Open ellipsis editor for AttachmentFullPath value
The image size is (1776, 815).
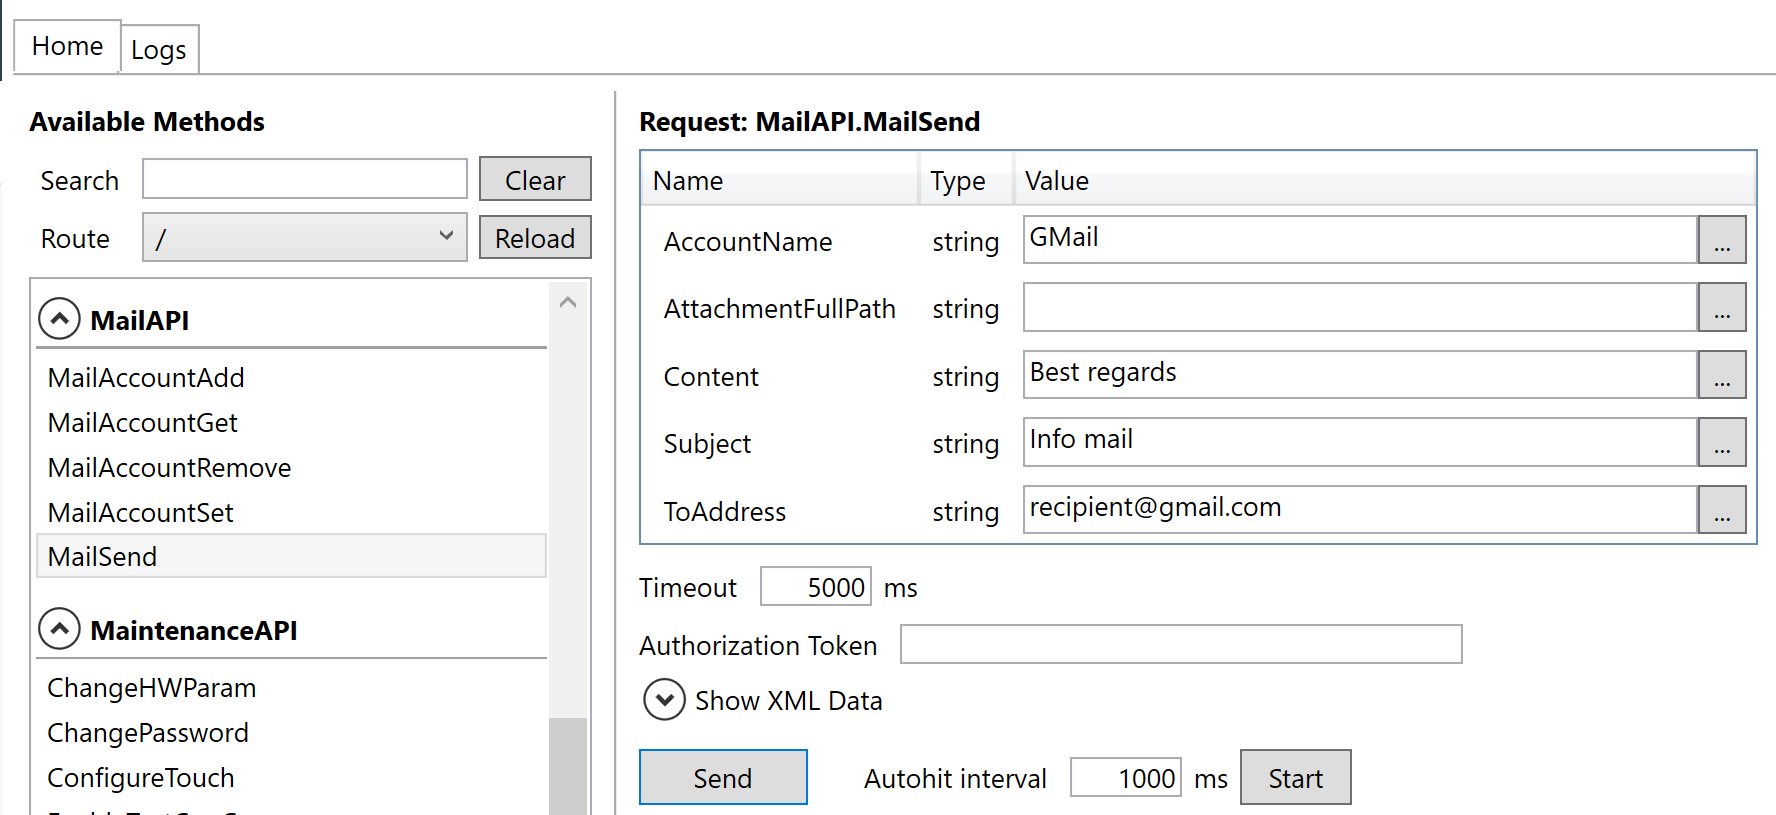(1721, 307)
